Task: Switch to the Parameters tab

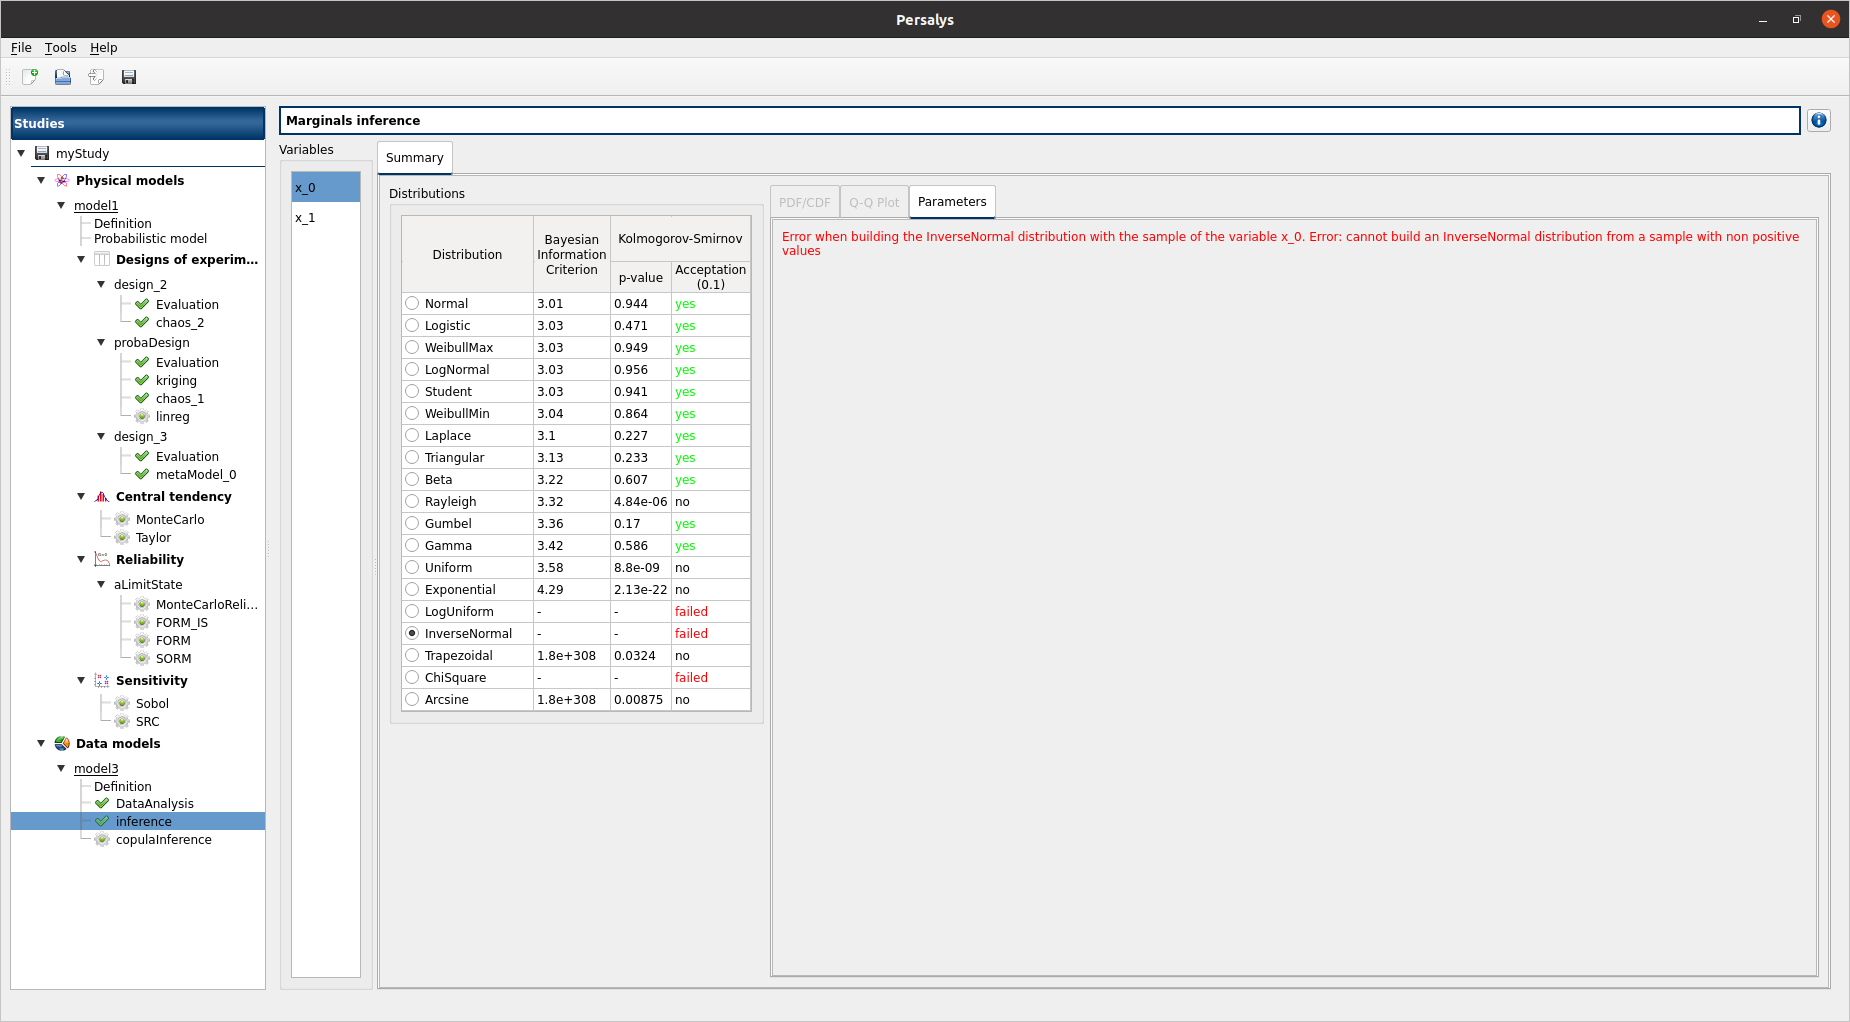Action: pyautogui.click(x=951, y=202)
